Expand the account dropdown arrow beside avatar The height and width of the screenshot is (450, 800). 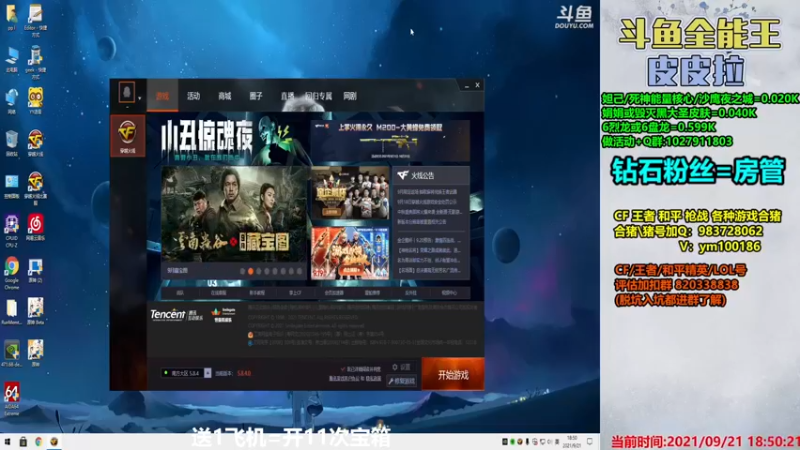(x=139, y=99)
